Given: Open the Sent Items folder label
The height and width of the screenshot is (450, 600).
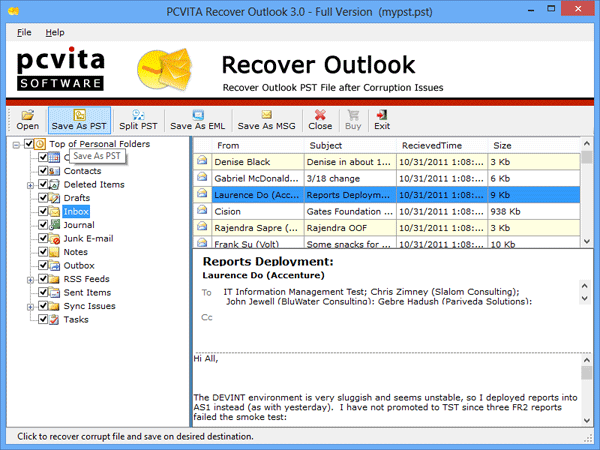Looking at the screenshot, I should click(x=87, y=292).
